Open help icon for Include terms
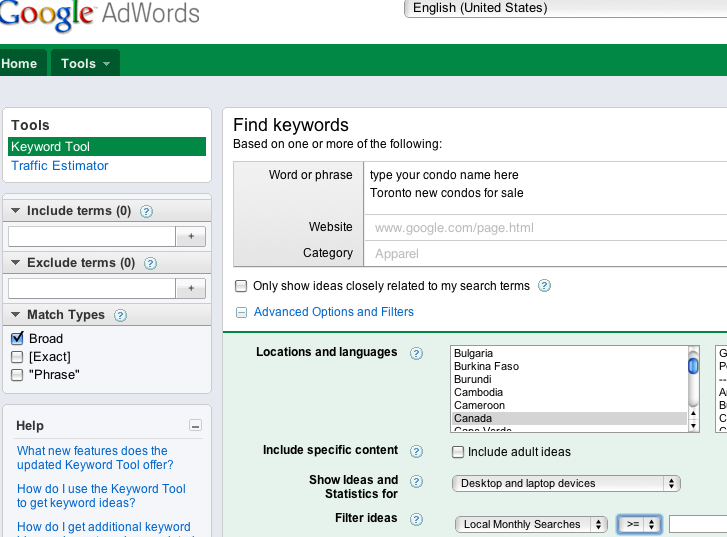This screenshot has width=727, height=537. coord(147,211)
